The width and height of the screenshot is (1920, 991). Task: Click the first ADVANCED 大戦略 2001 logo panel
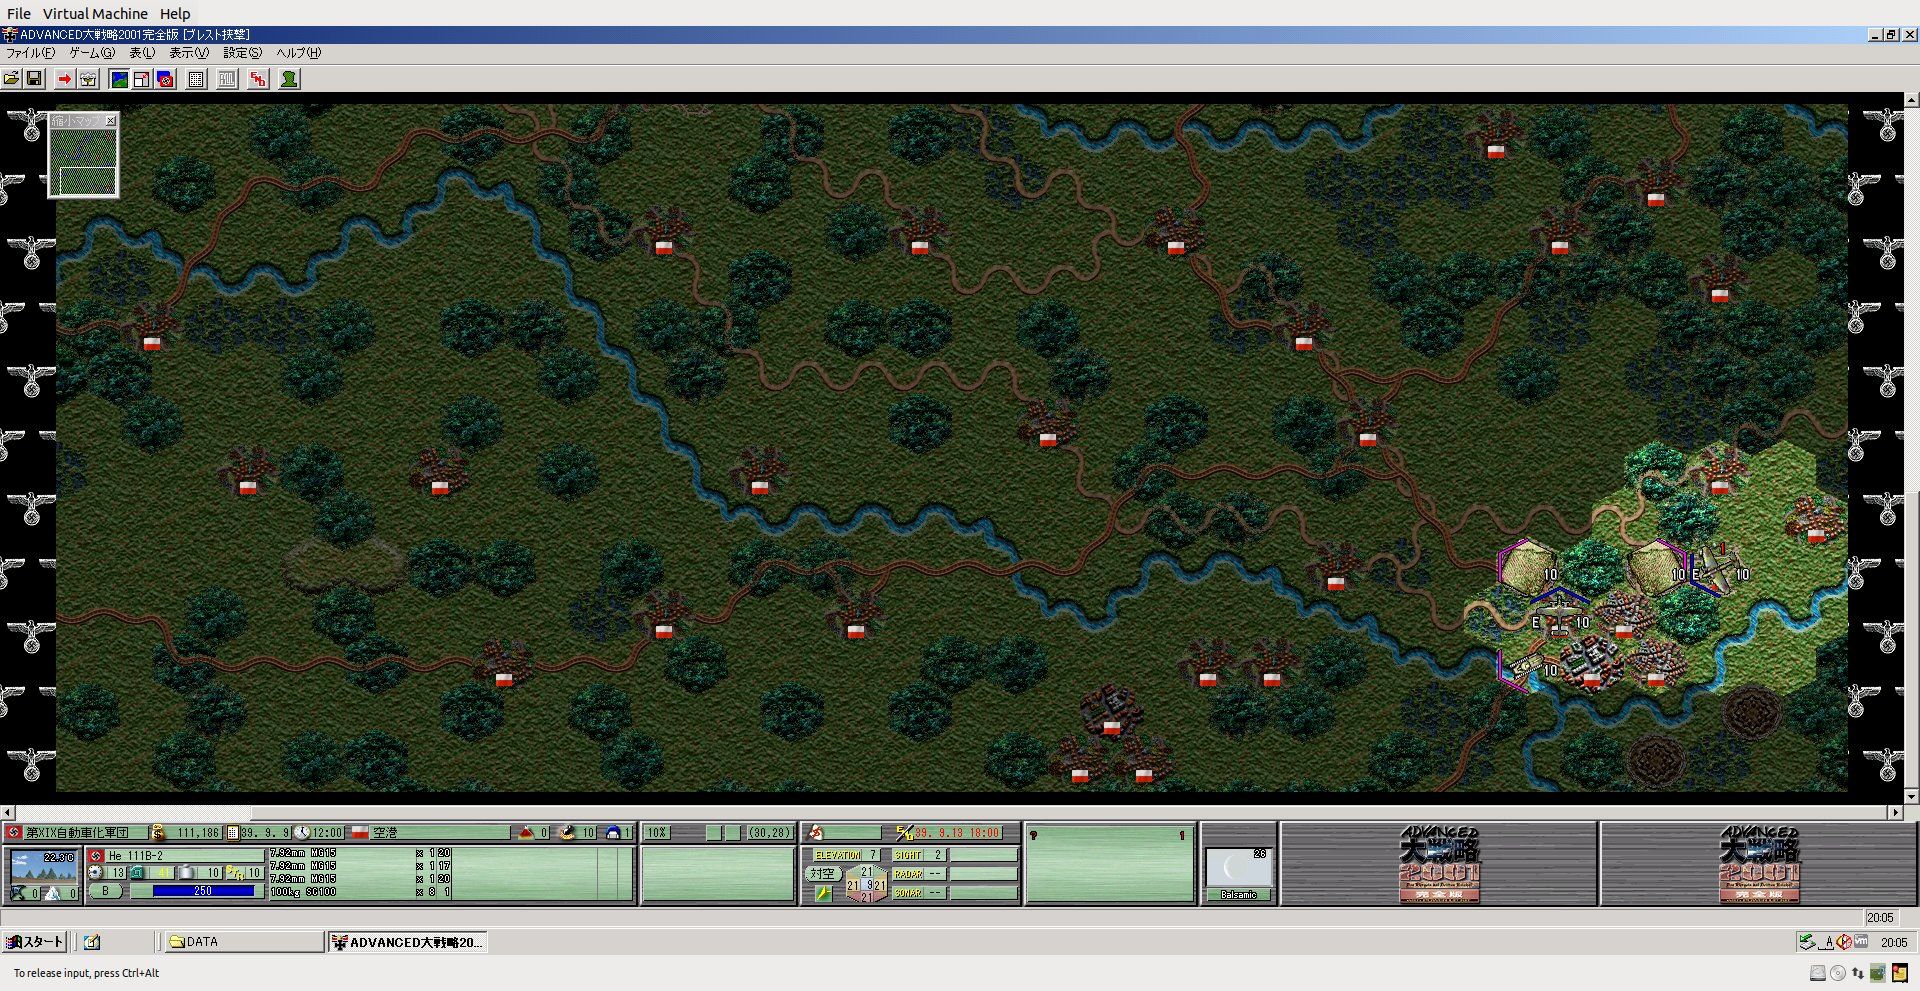click(x=1439, y=864)
